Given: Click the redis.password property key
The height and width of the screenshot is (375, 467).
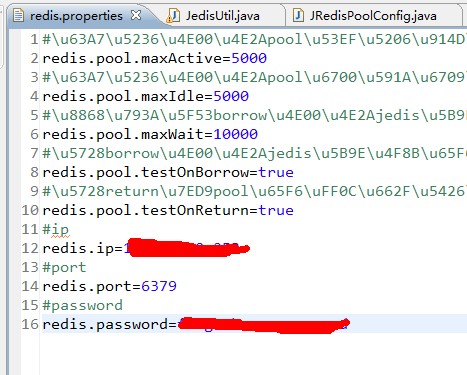Looking at the screenshot, I should point(105,324).
